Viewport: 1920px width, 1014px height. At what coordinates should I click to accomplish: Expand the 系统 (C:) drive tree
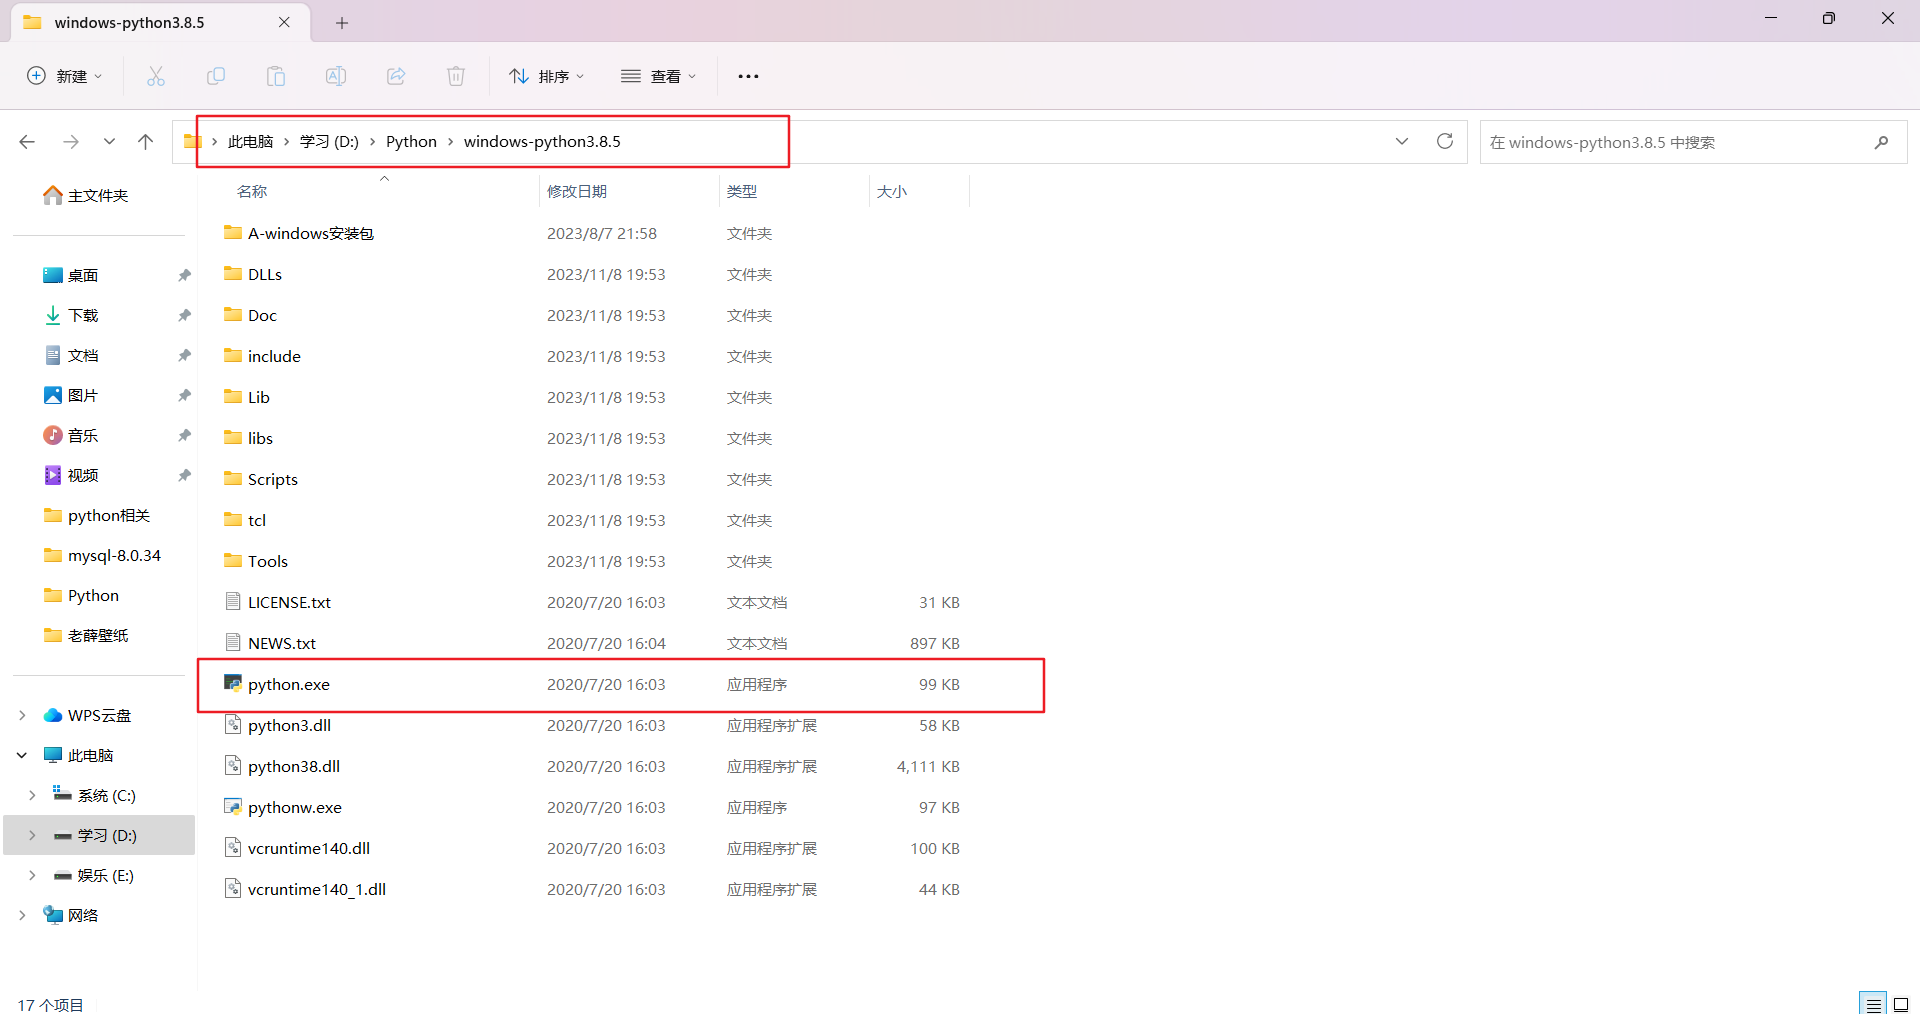click(32, 795)
